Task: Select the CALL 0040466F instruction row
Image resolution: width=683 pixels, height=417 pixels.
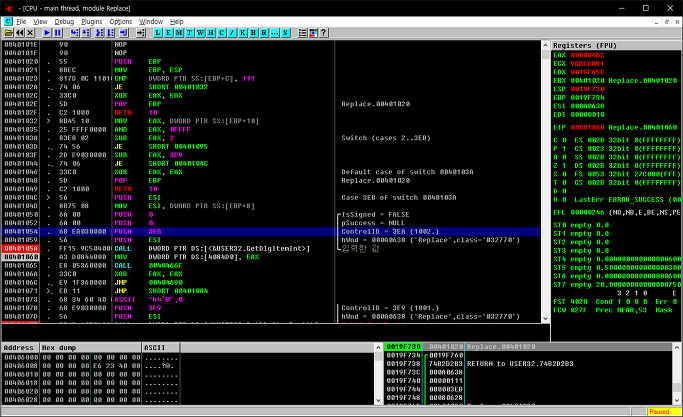Action: click(x=271, y=265)
